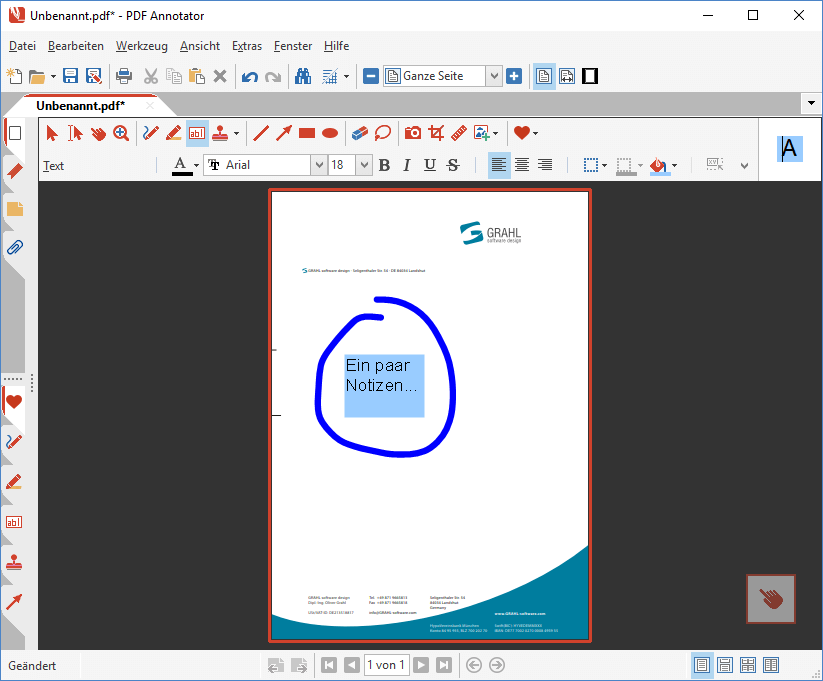Click the page number field 1 von 1
The image size is (823, 681).
tap(386, 665)
